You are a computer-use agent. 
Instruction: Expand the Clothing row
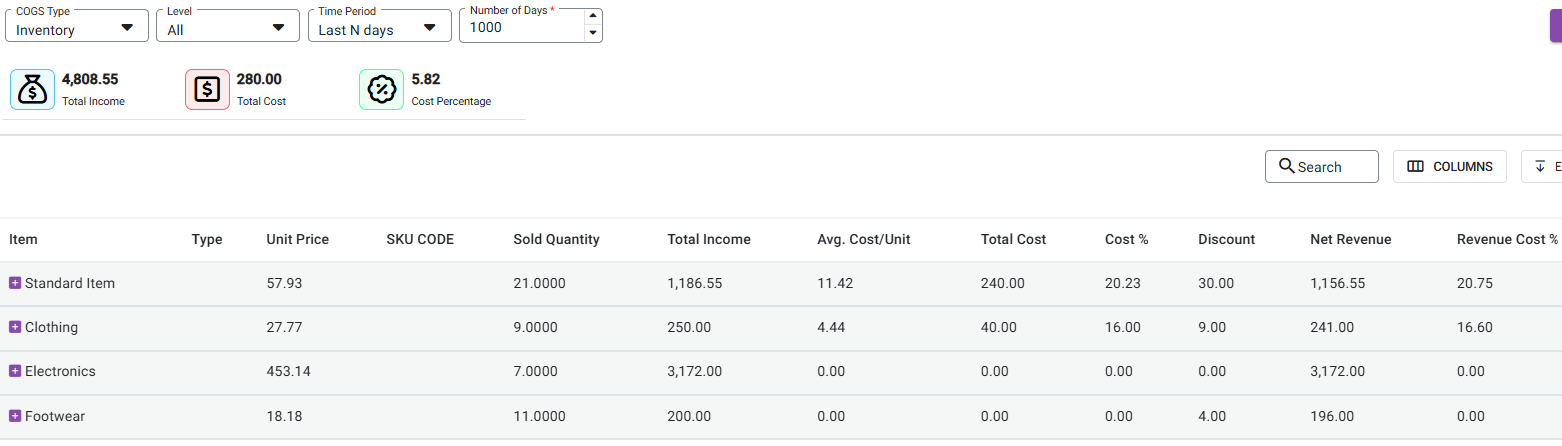[15, 327]
